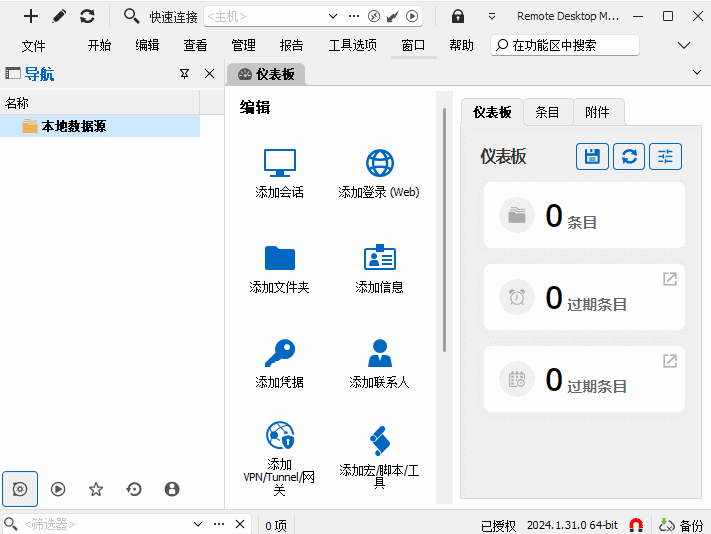
Task: Click the 添加宏/脚本/工具 scroll icon
Action: coord(380,441)
